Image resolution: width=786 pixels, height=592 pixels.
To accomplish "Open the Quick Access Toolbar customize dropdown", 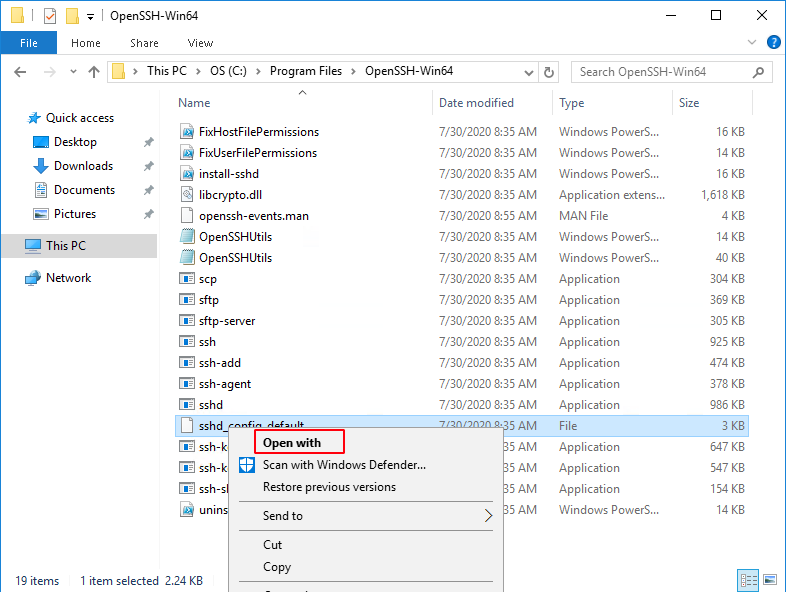I will tap(91, 16).
